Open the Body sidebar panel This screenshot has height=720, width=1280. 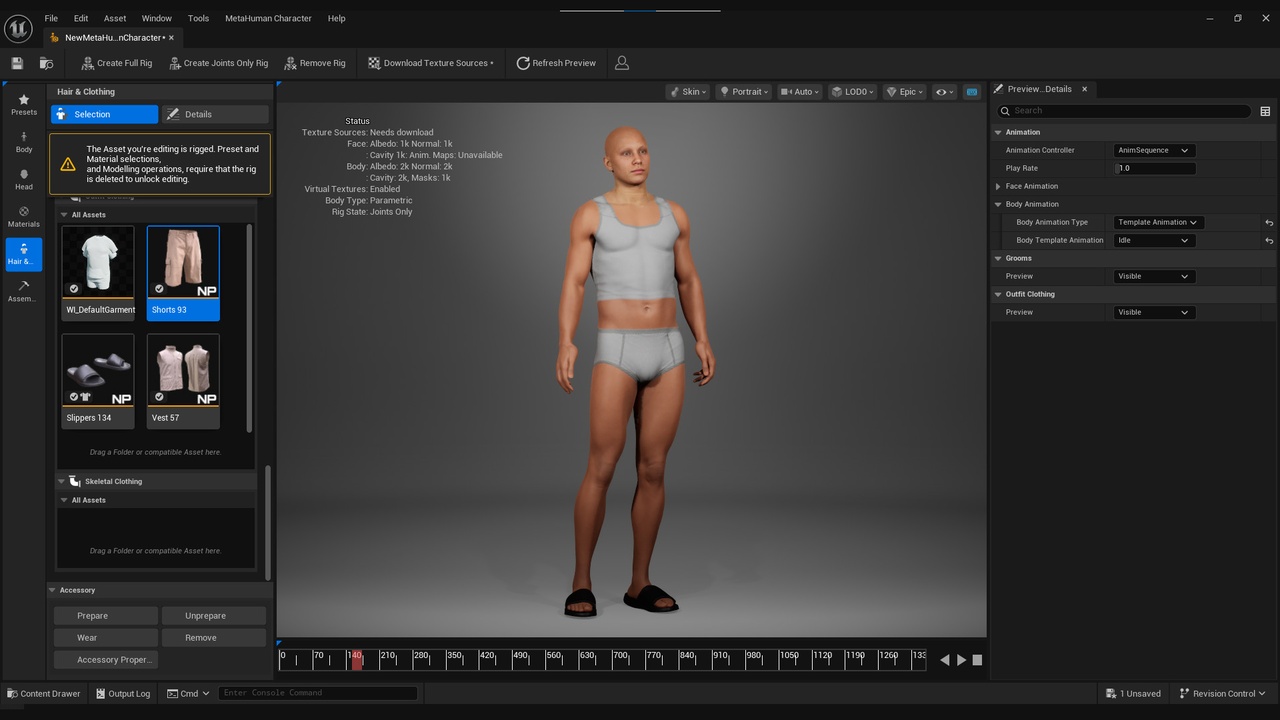tap(24, 141)
